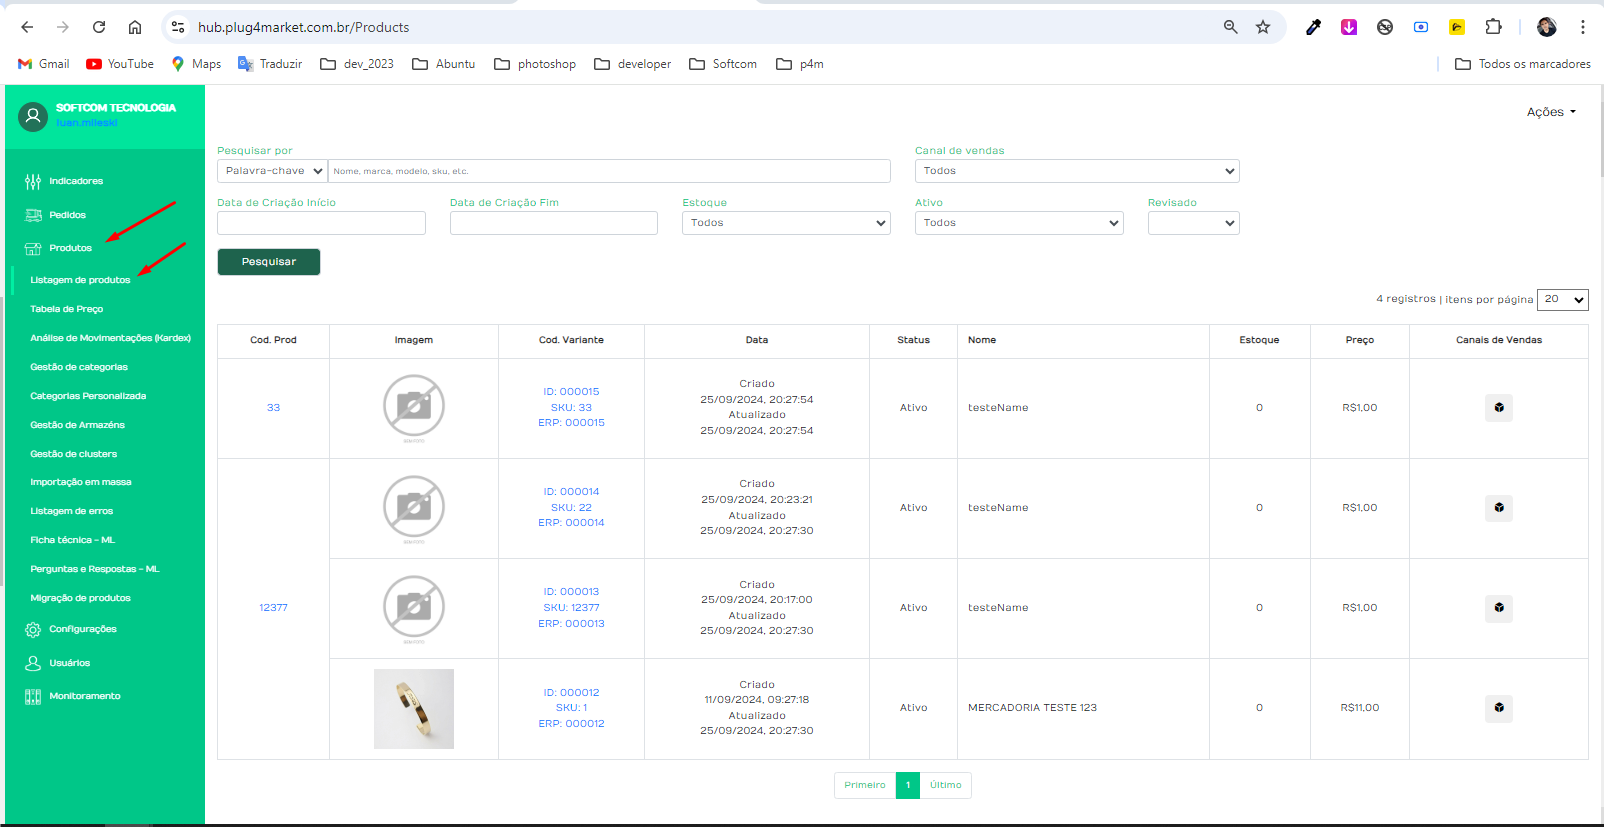Viewport: 1604px width, 827px height.
Task: Open the Ações menu
Action: point(1550,112)
